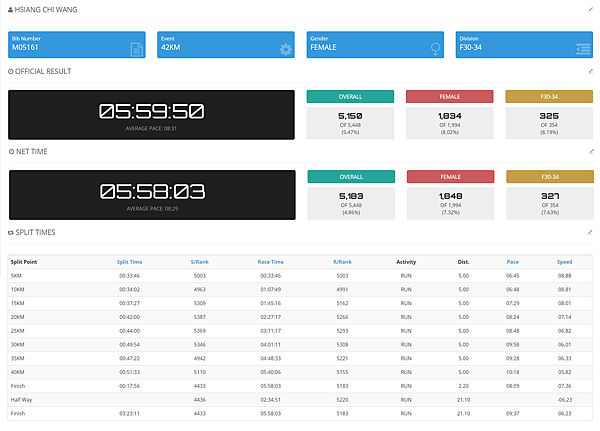The image size is (600, 431).
Task: Click the user icon beside HSIANG CHI WANG
Action: tap(10, 10)
